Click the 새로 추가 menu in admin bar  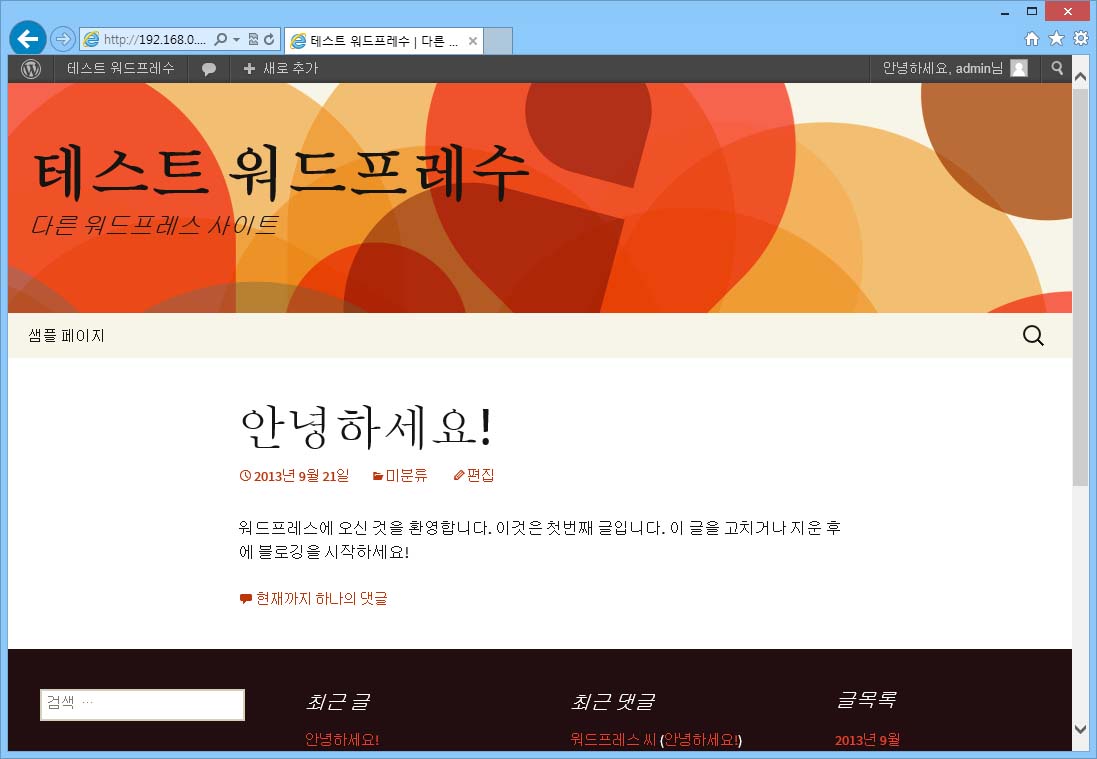[281, 69]
